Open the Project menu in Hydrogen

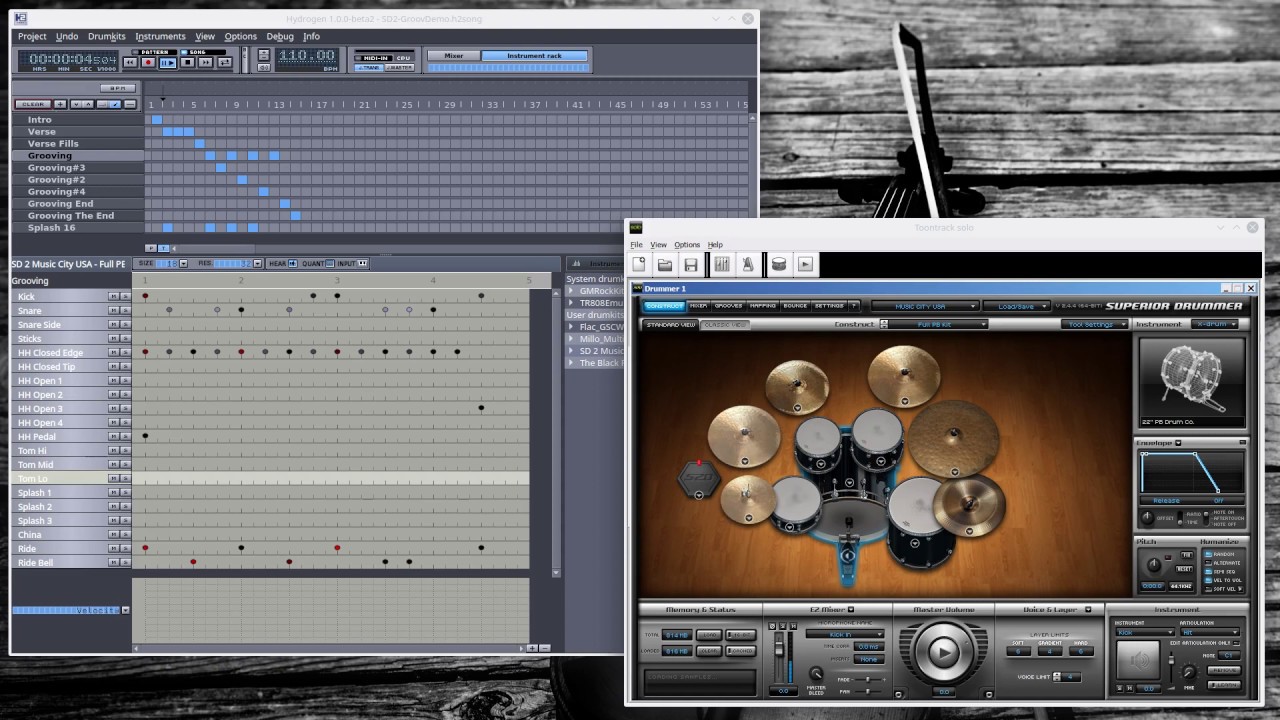coord(32,36)
